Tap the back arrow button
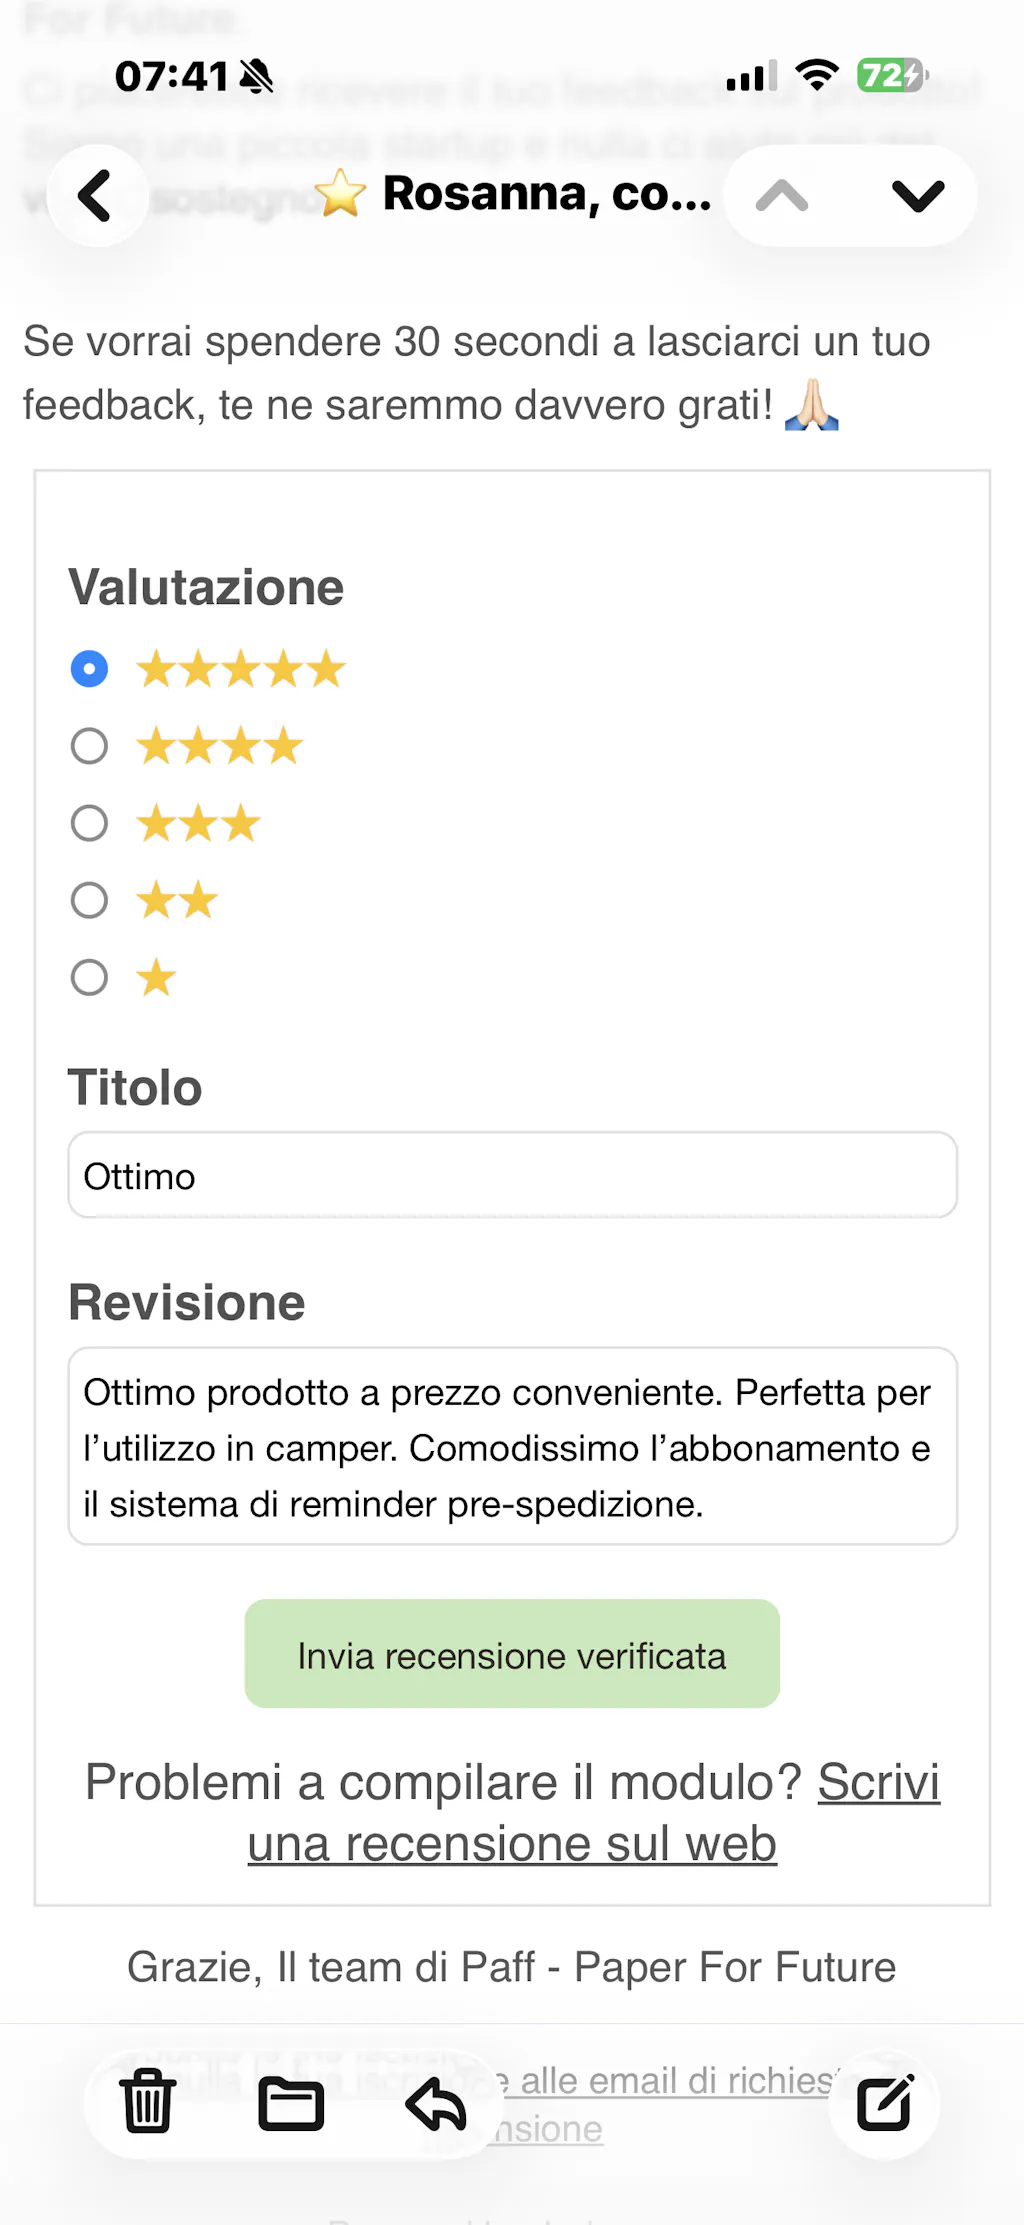Viewport: 1024px width, 2225px height. pos(96,195)
